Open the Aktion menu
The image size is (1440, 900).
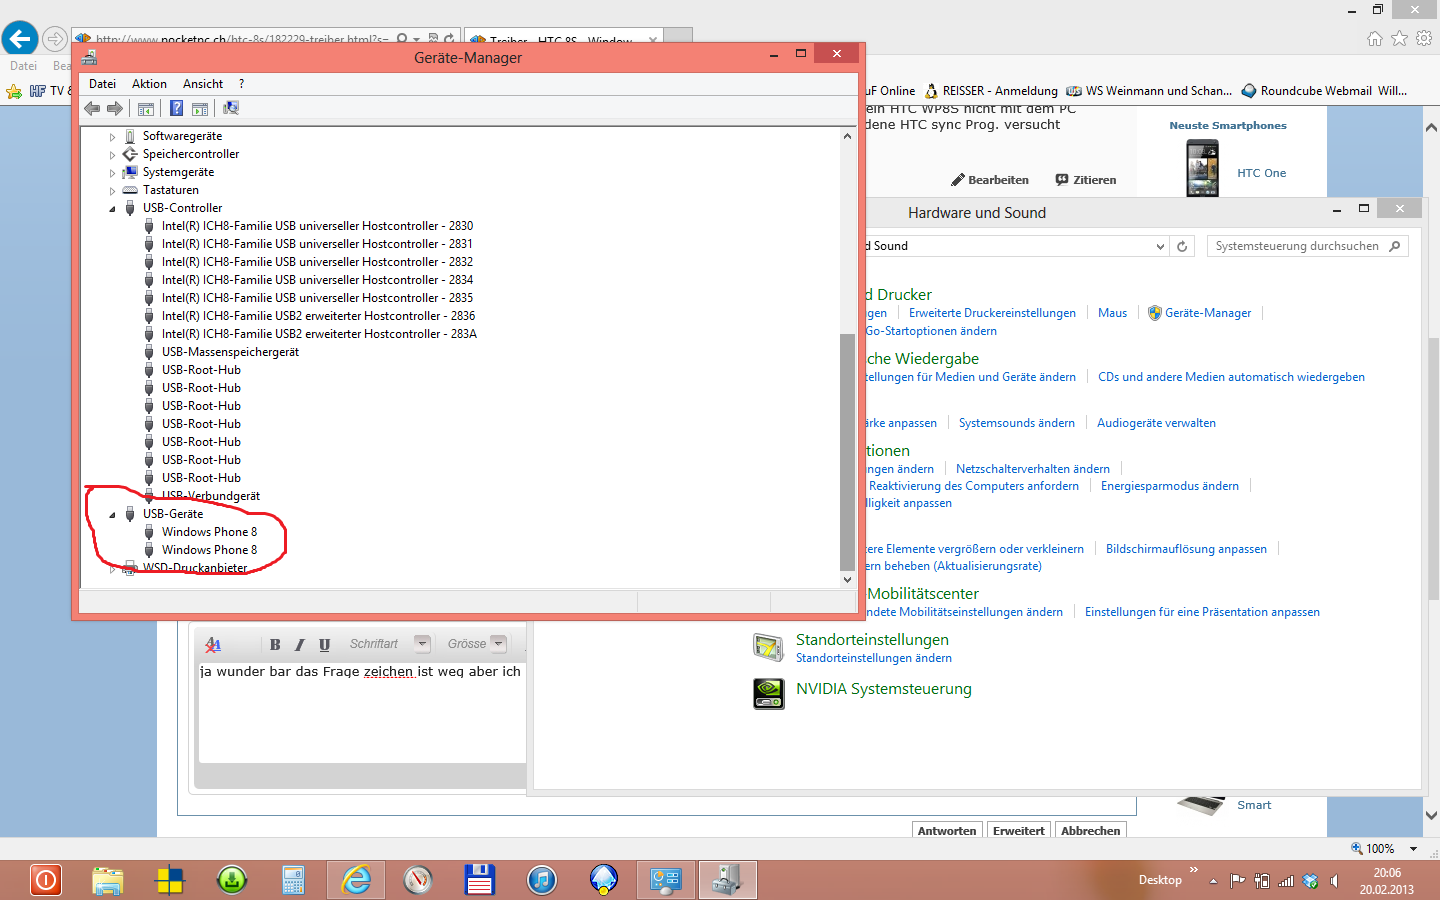[149, 84]
